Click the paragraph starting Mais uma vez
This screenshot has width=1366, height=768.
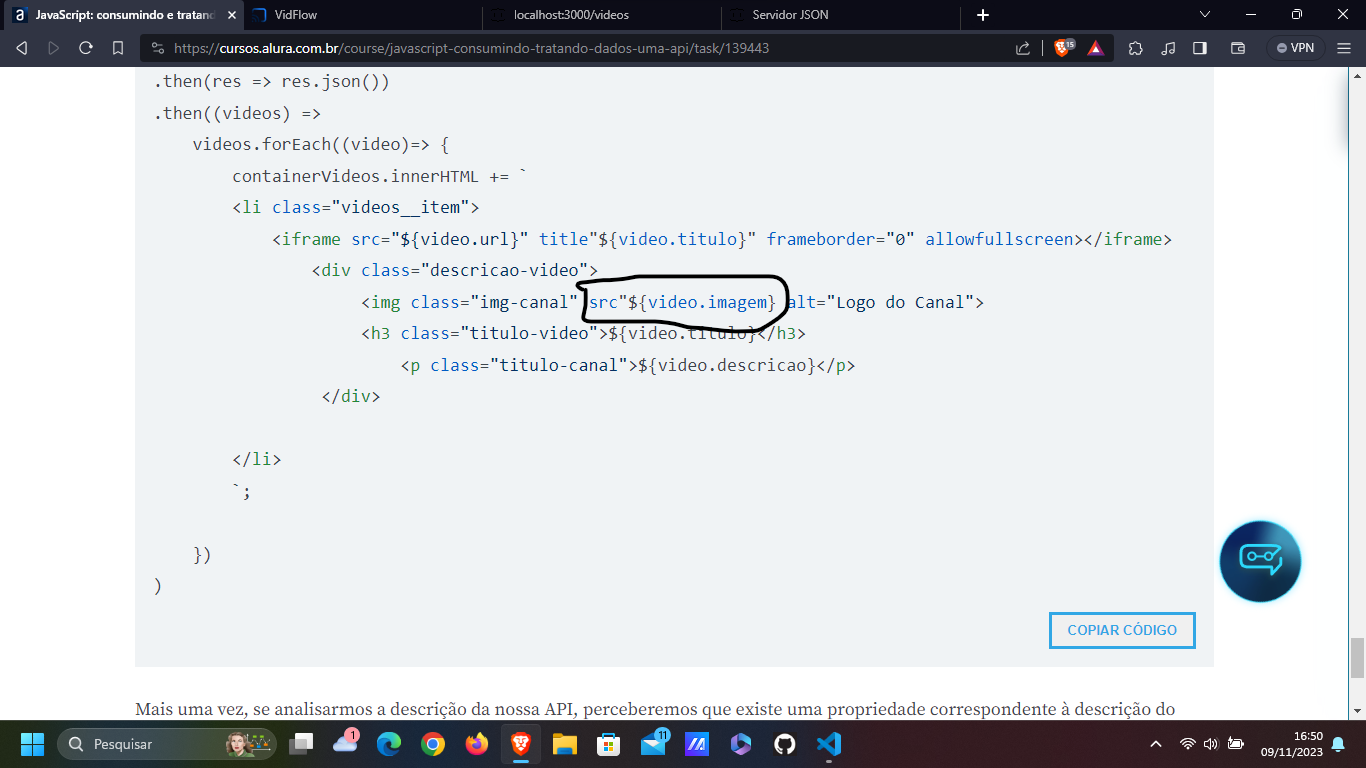point(655,710)
